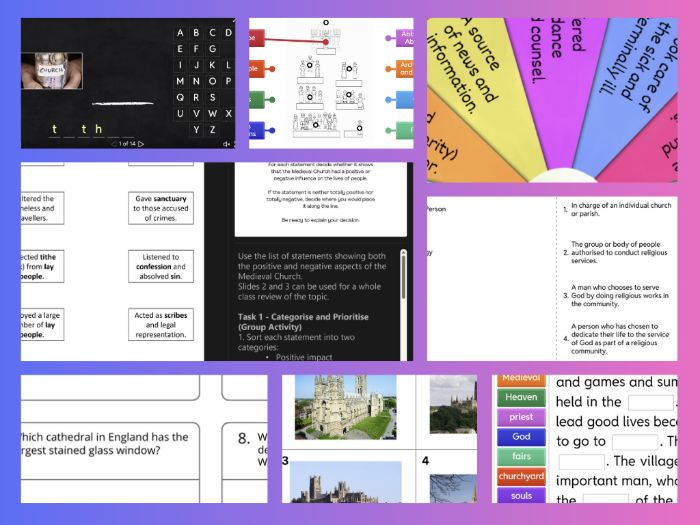Go to next hangman puzzle arrow
The height and width of the screenshot is (525, 700).
click(x=141, y=144)
